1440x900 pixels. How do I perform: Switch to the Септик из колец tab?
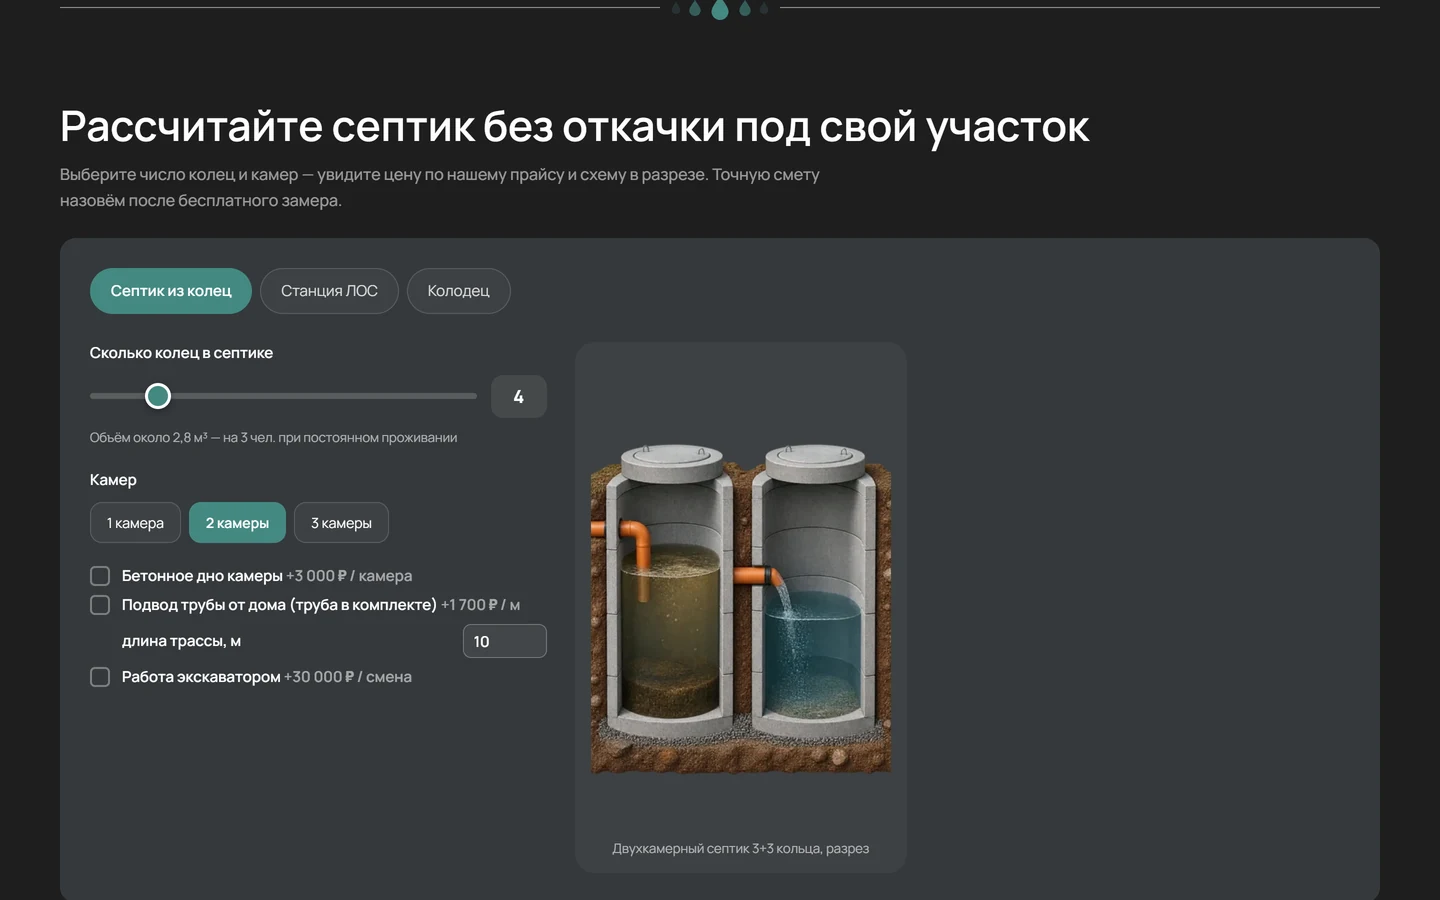171,291
